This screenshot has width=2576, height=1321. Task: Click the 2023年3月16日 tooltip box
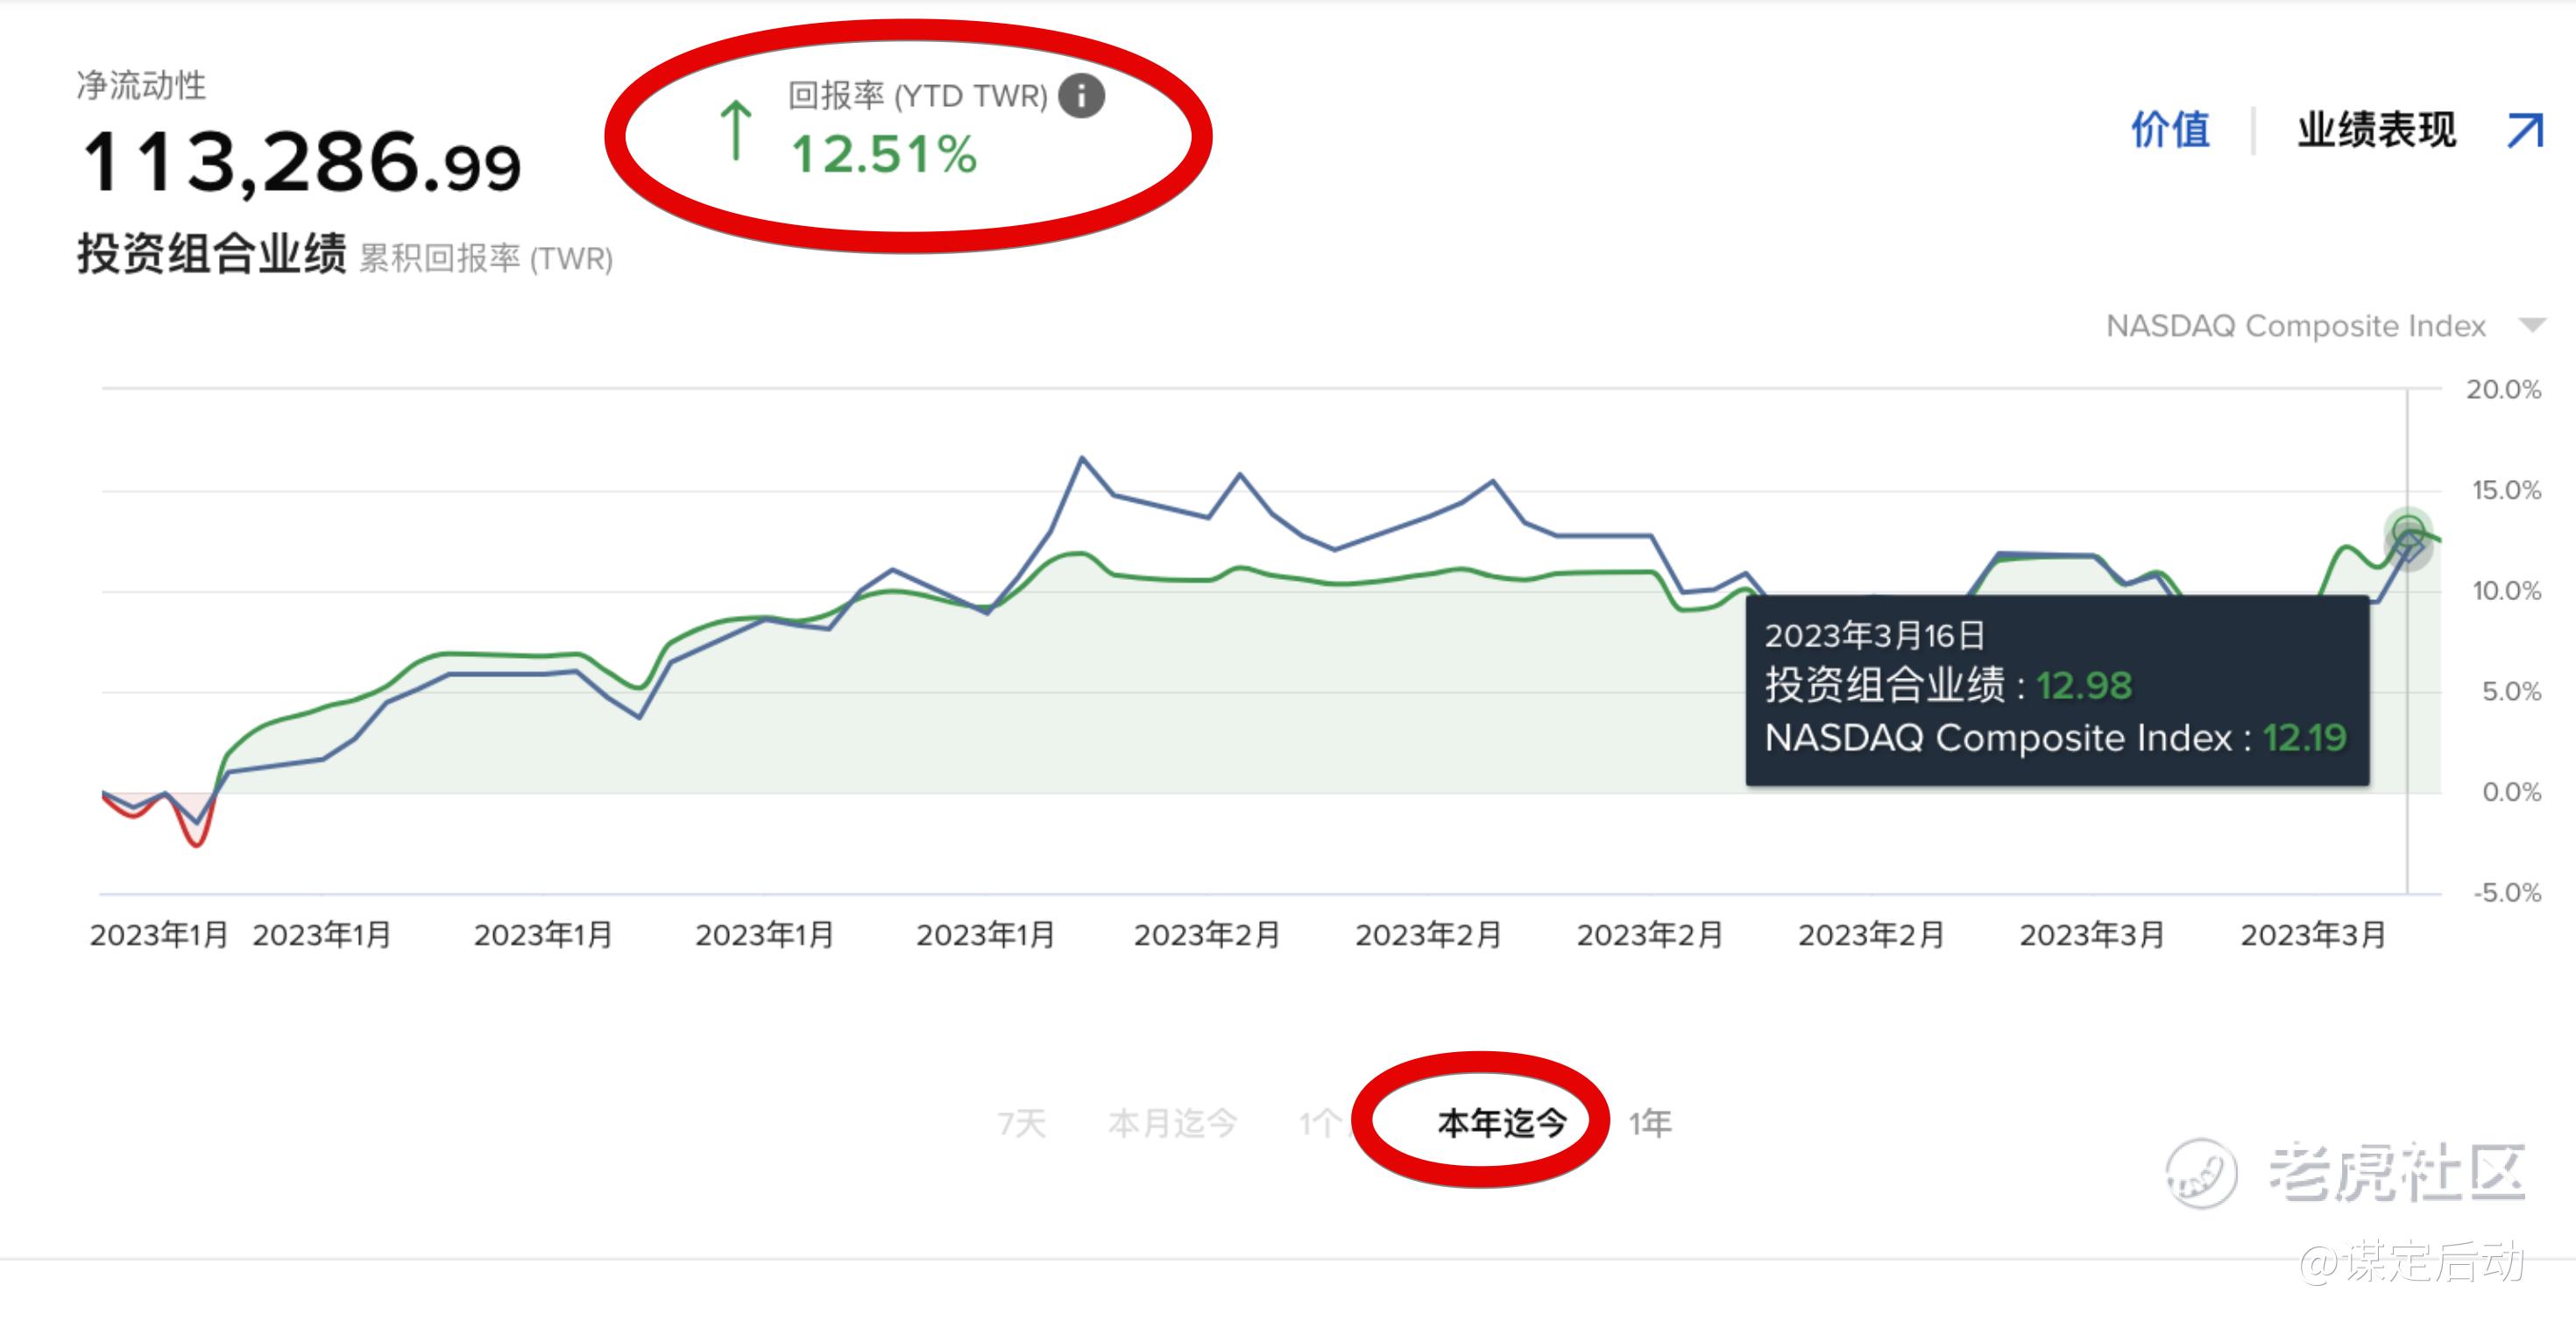tap(2056, 690)
